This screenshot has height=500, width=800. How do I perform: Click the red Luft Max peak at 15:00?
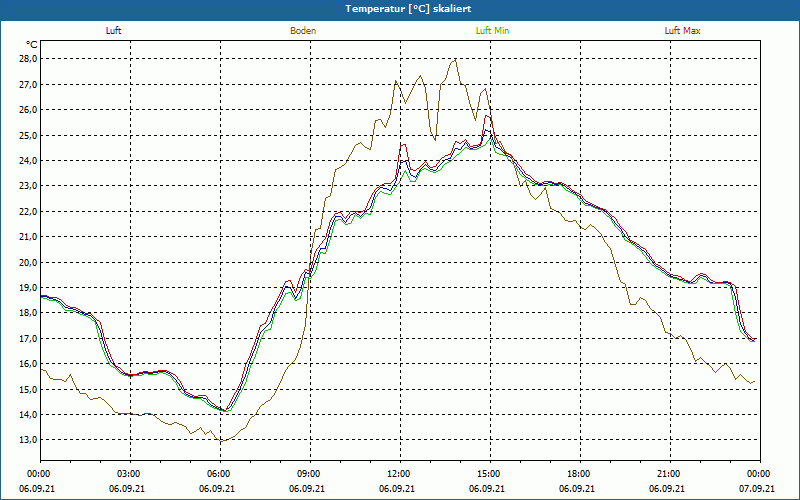[488, 116]
